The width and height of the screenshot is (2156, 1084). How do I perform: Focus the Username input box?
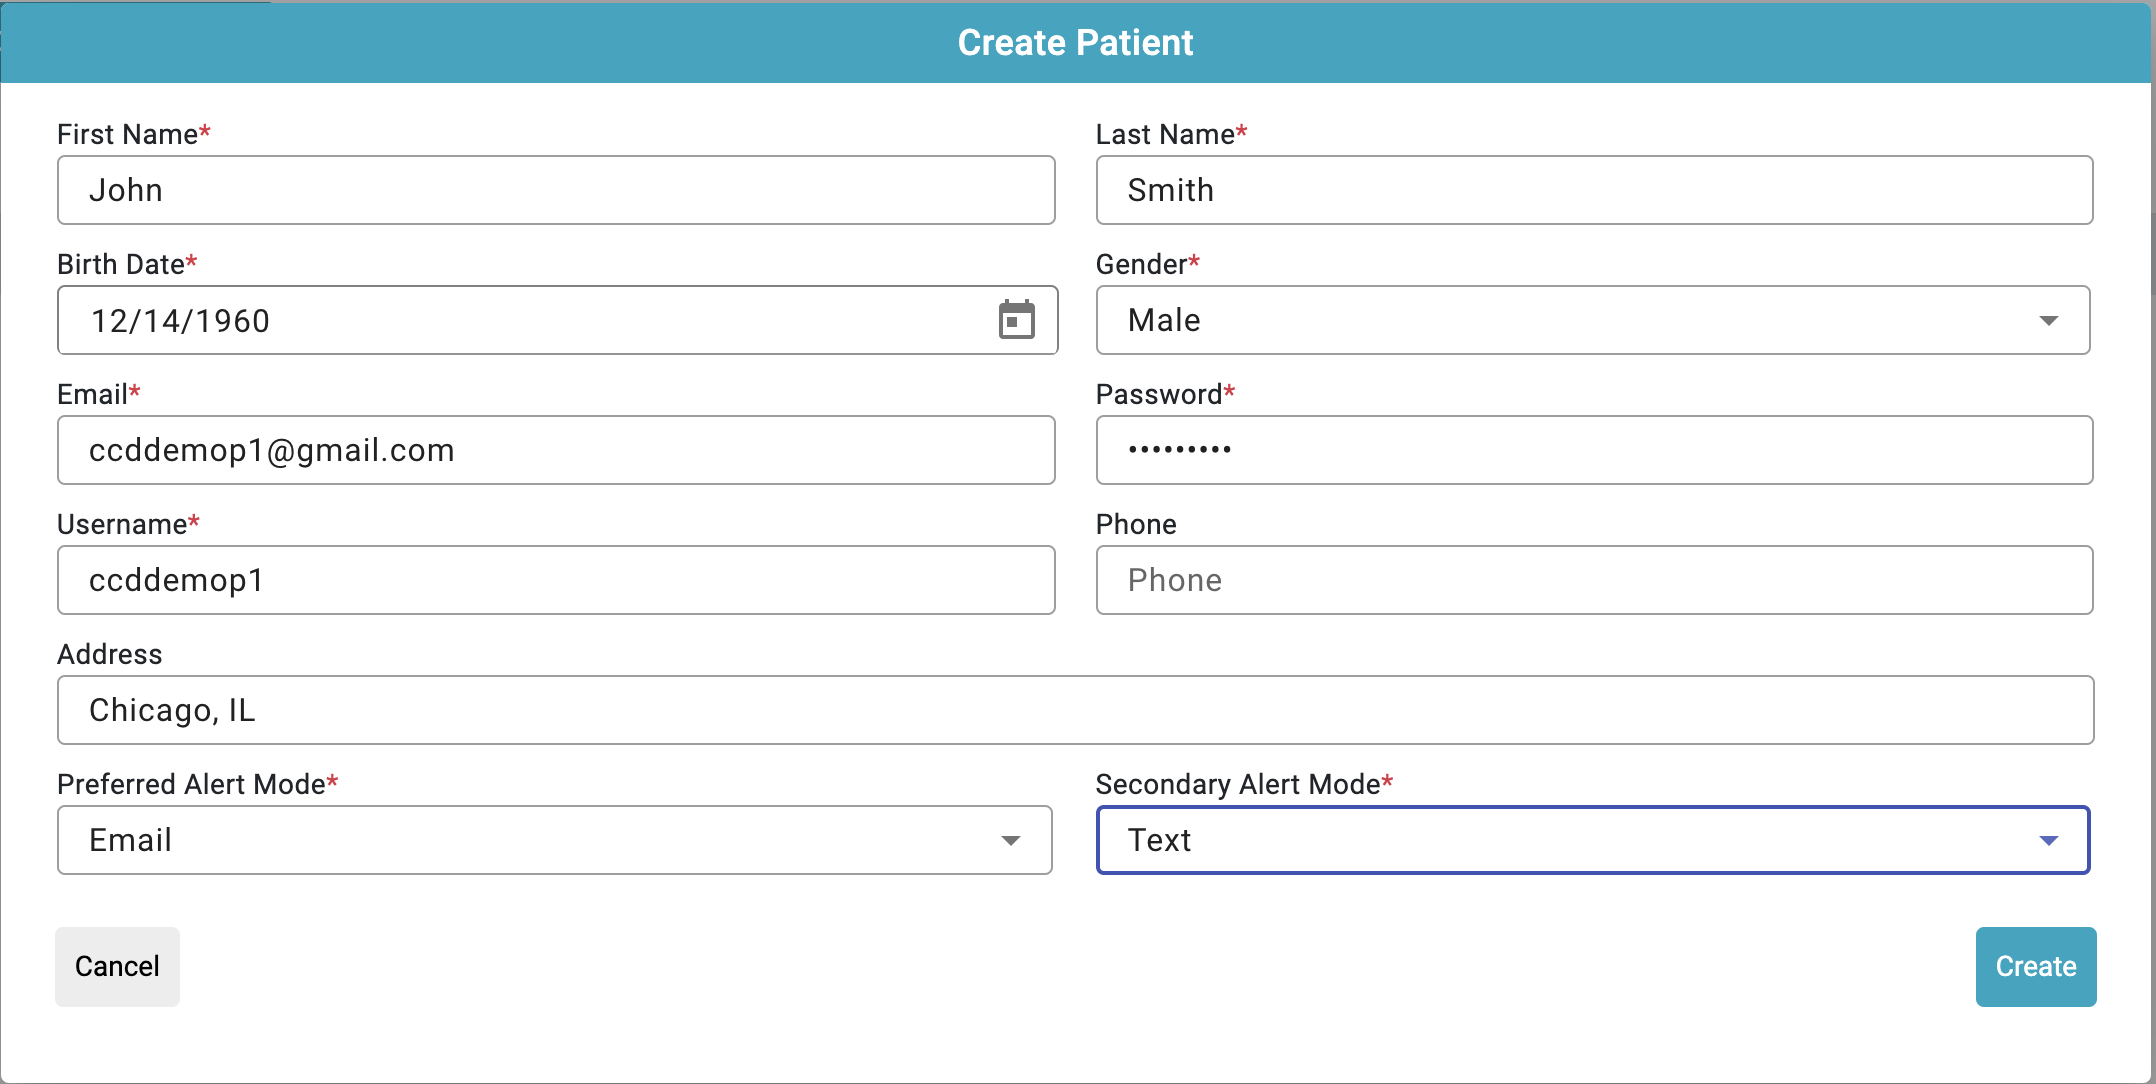pos(556,580)
